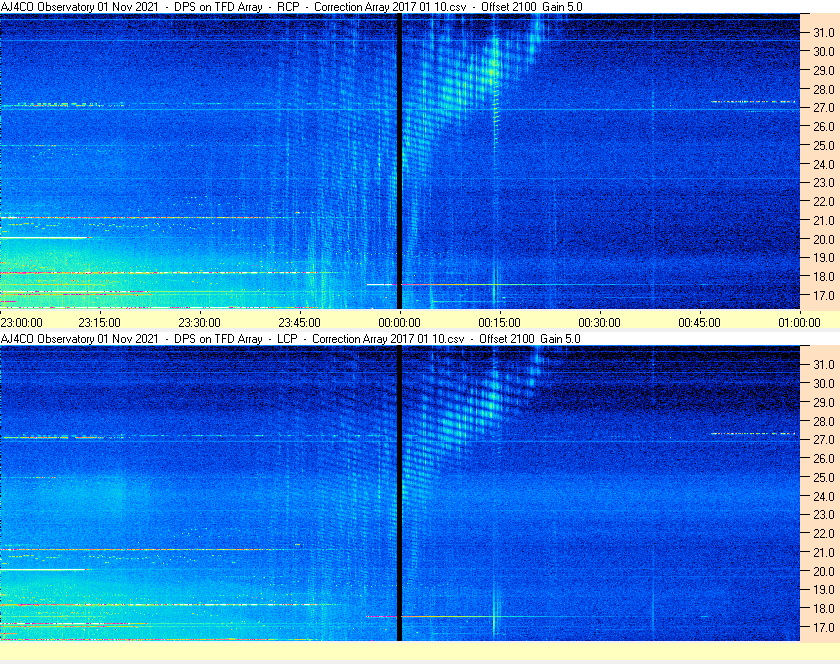
Task: Pick the 19.0 frequency label in LCP panel
Action: click(824, 590)
